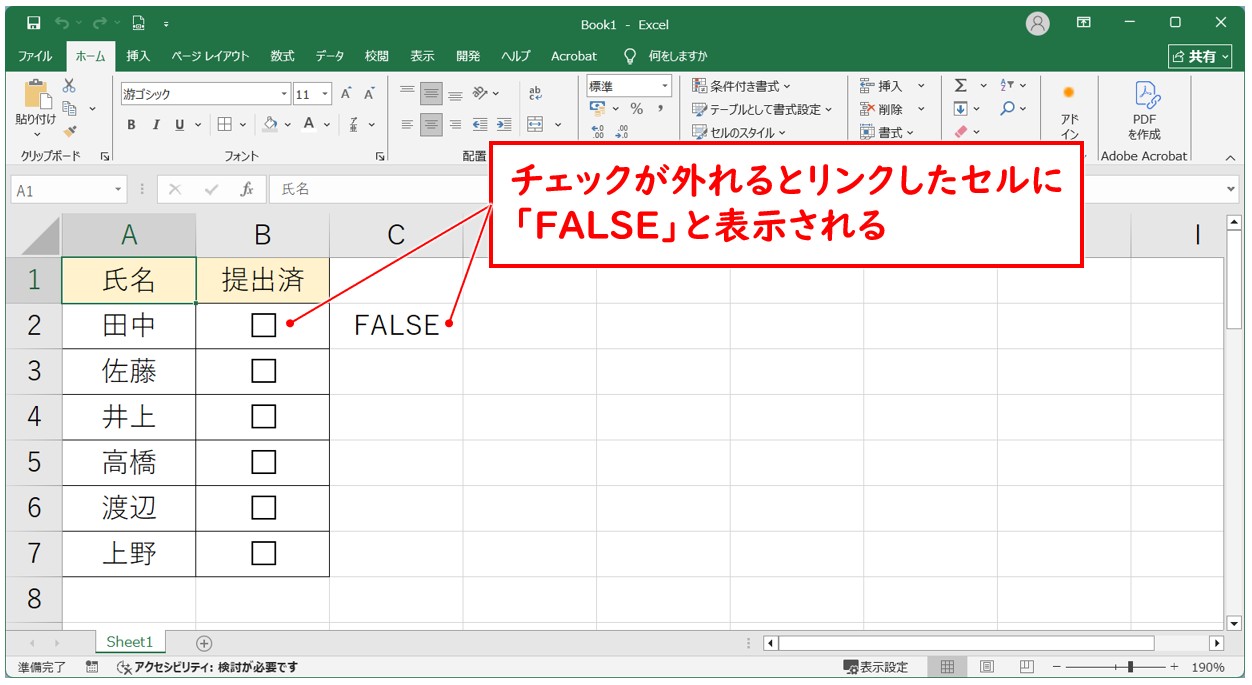Decrease font size with smaller A icon
The height and width of the screenshot is (685, 1252).
click(x=369, y=94)
